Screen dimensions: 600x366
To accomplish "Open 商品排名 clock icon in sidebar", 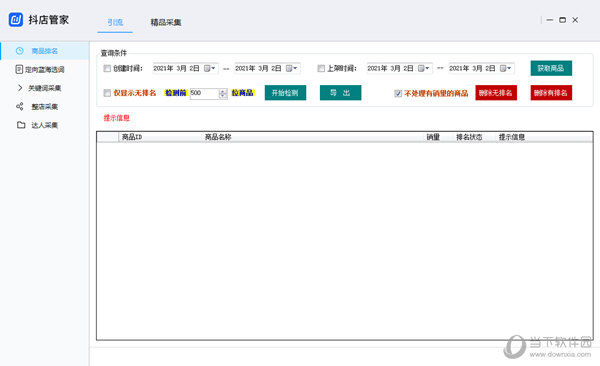I will (20, 51).
